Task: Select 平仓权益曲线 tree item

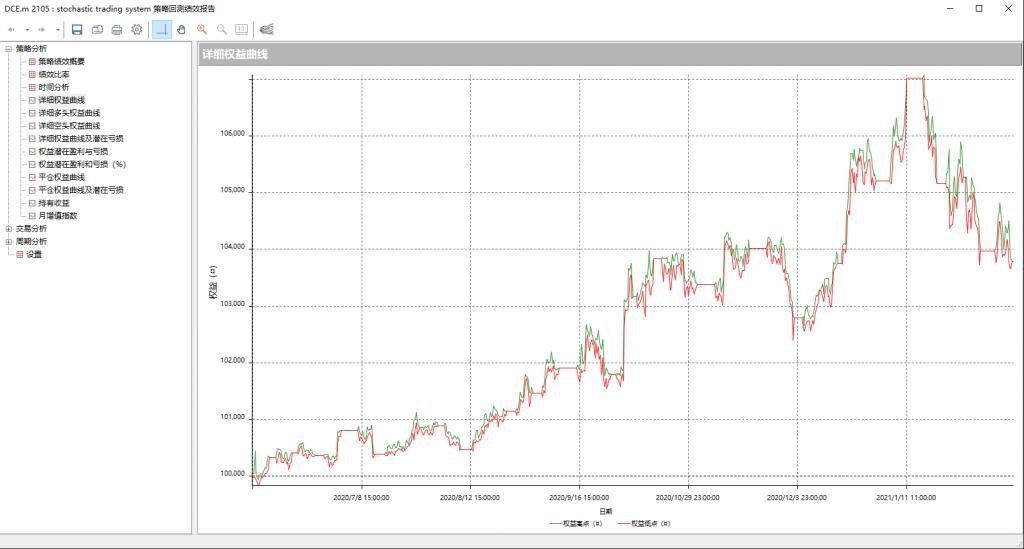Action: (61, 177)
